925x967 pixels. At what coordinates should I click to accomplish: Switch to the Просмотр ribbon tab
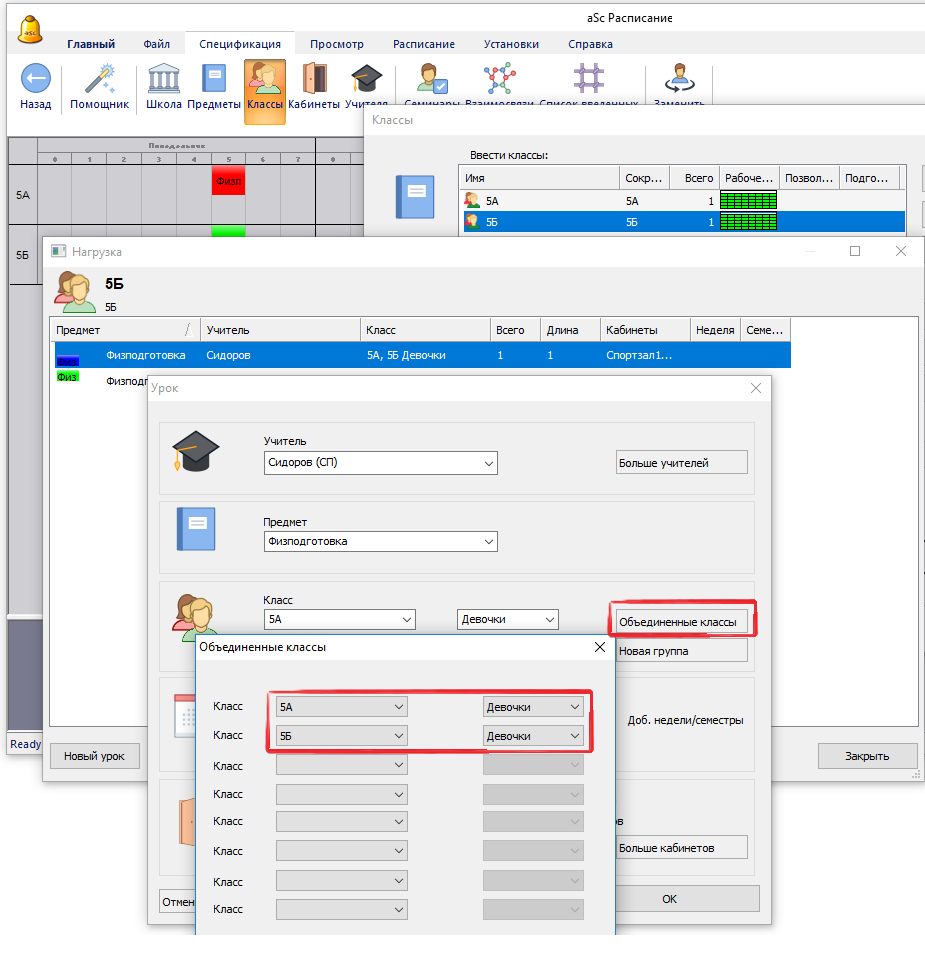tap(336, 44)
